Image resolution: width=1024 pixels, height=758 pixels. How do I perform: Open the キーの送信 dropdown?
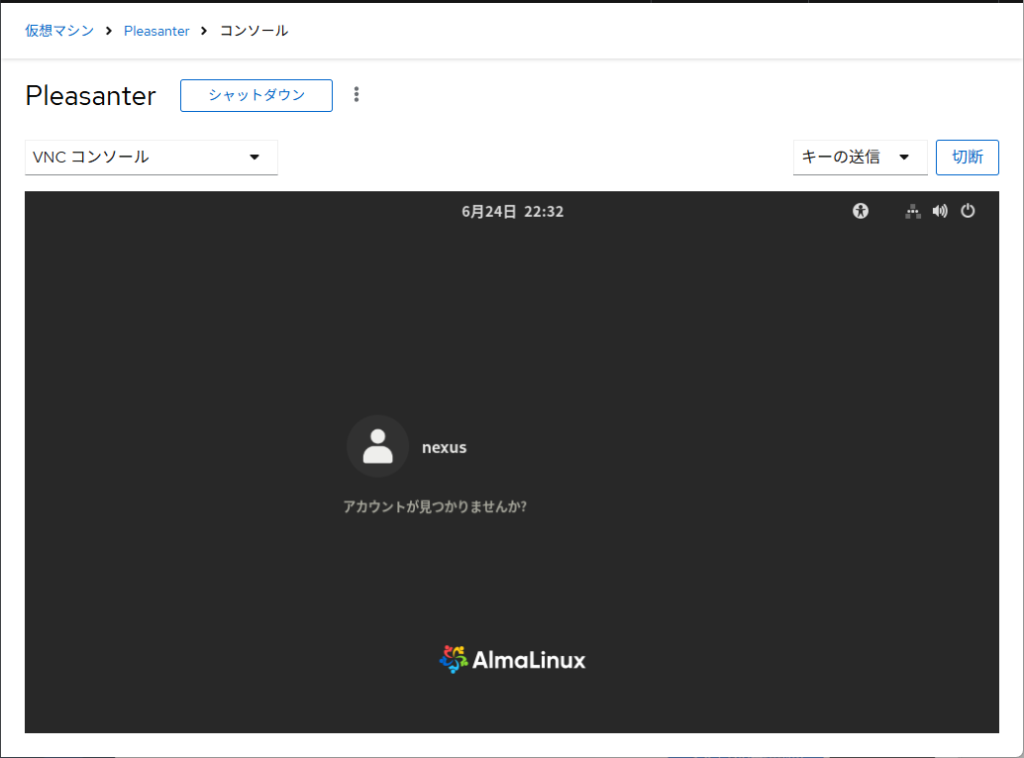(x=859, y=157)
